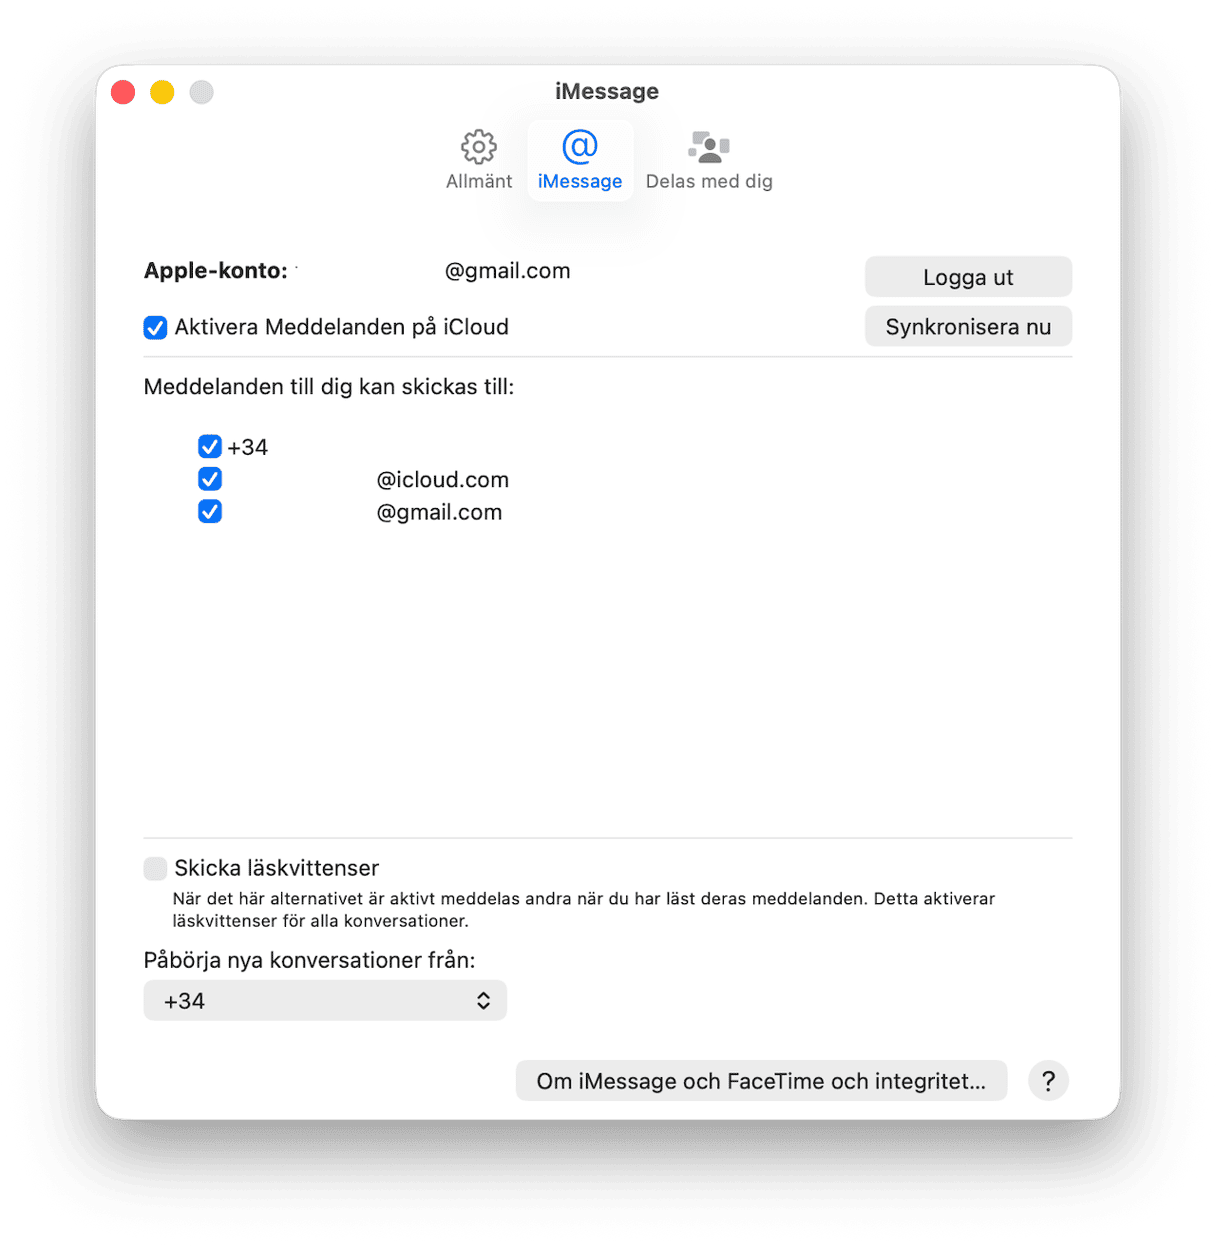Image resolution: width=1216 pixels, height=1246 pixels.
Task: Minimize window with yellow button
Action: click(x=162, y=92)
